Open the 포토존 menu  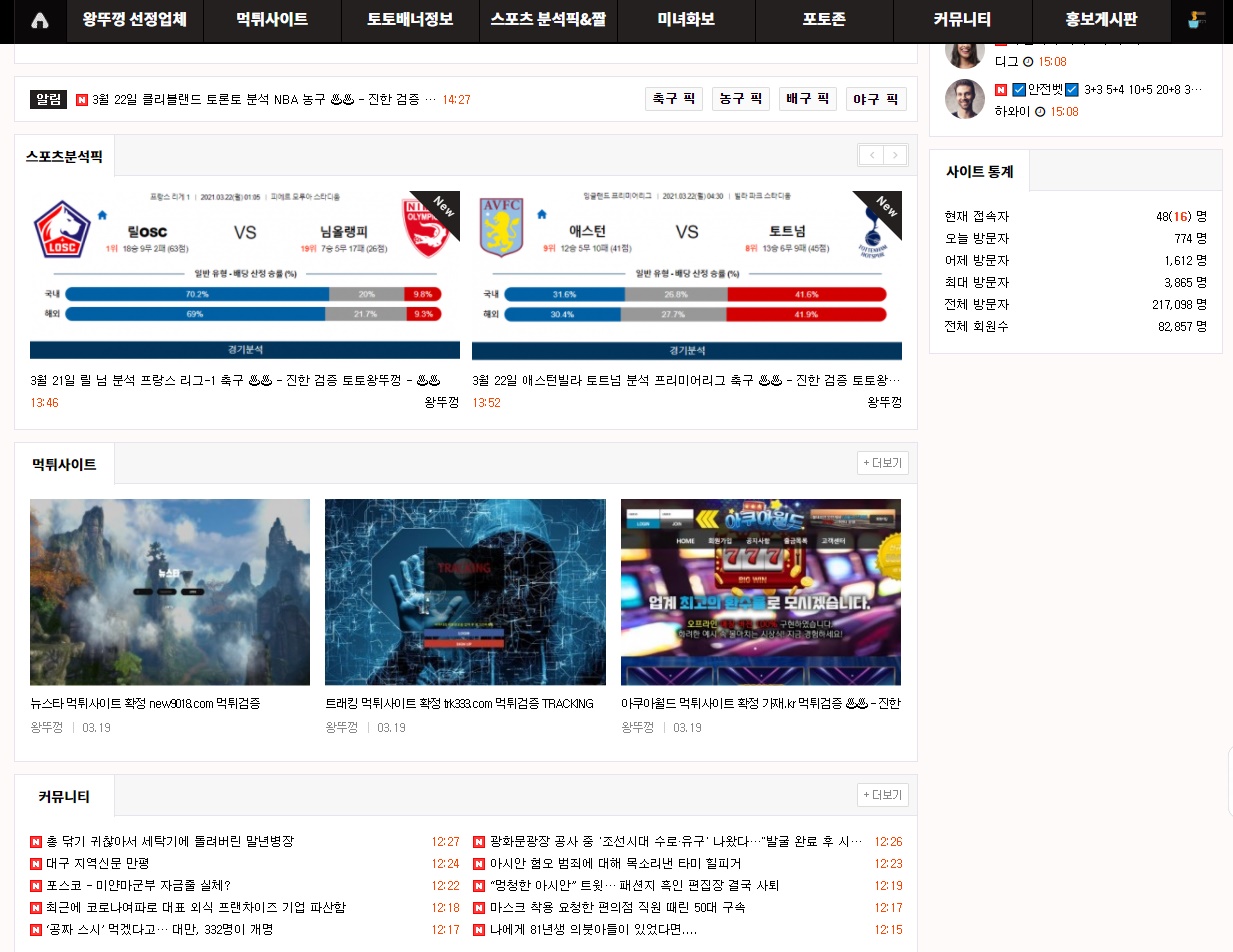(x=824, y=20)
